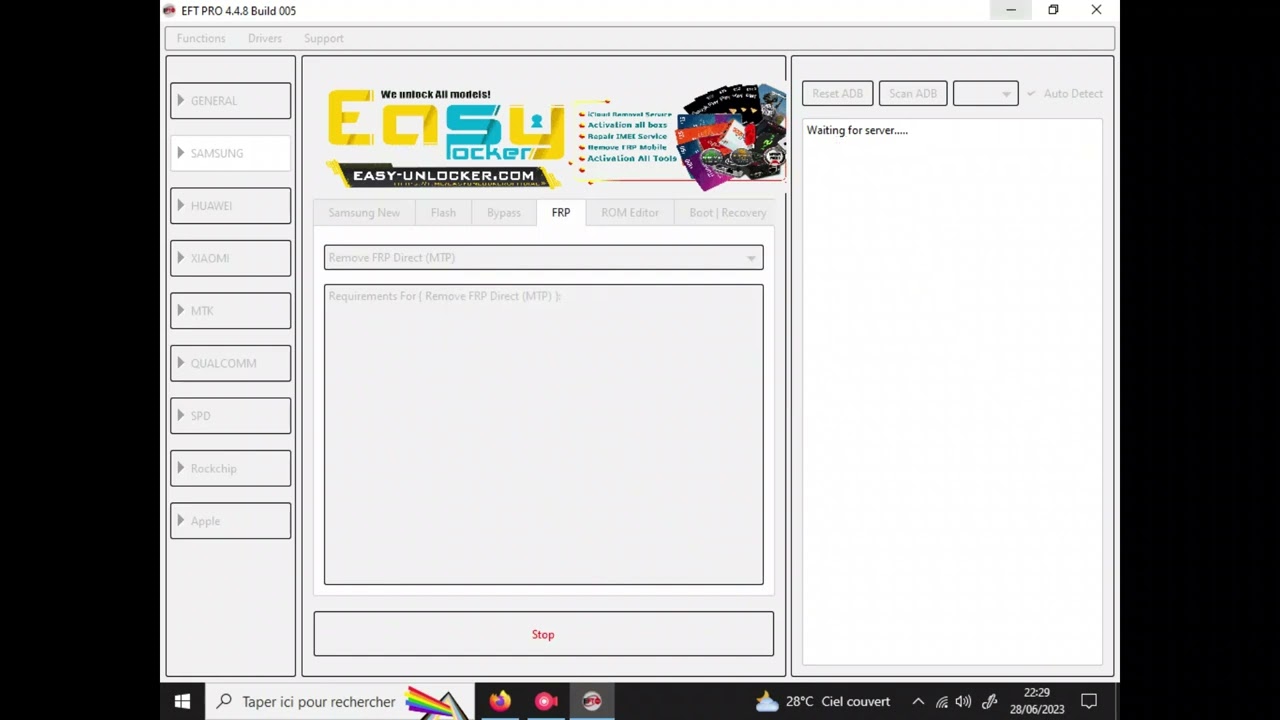1280x720 pixels.
Task: Click the Easy Locker banner image
Action: 556,137
